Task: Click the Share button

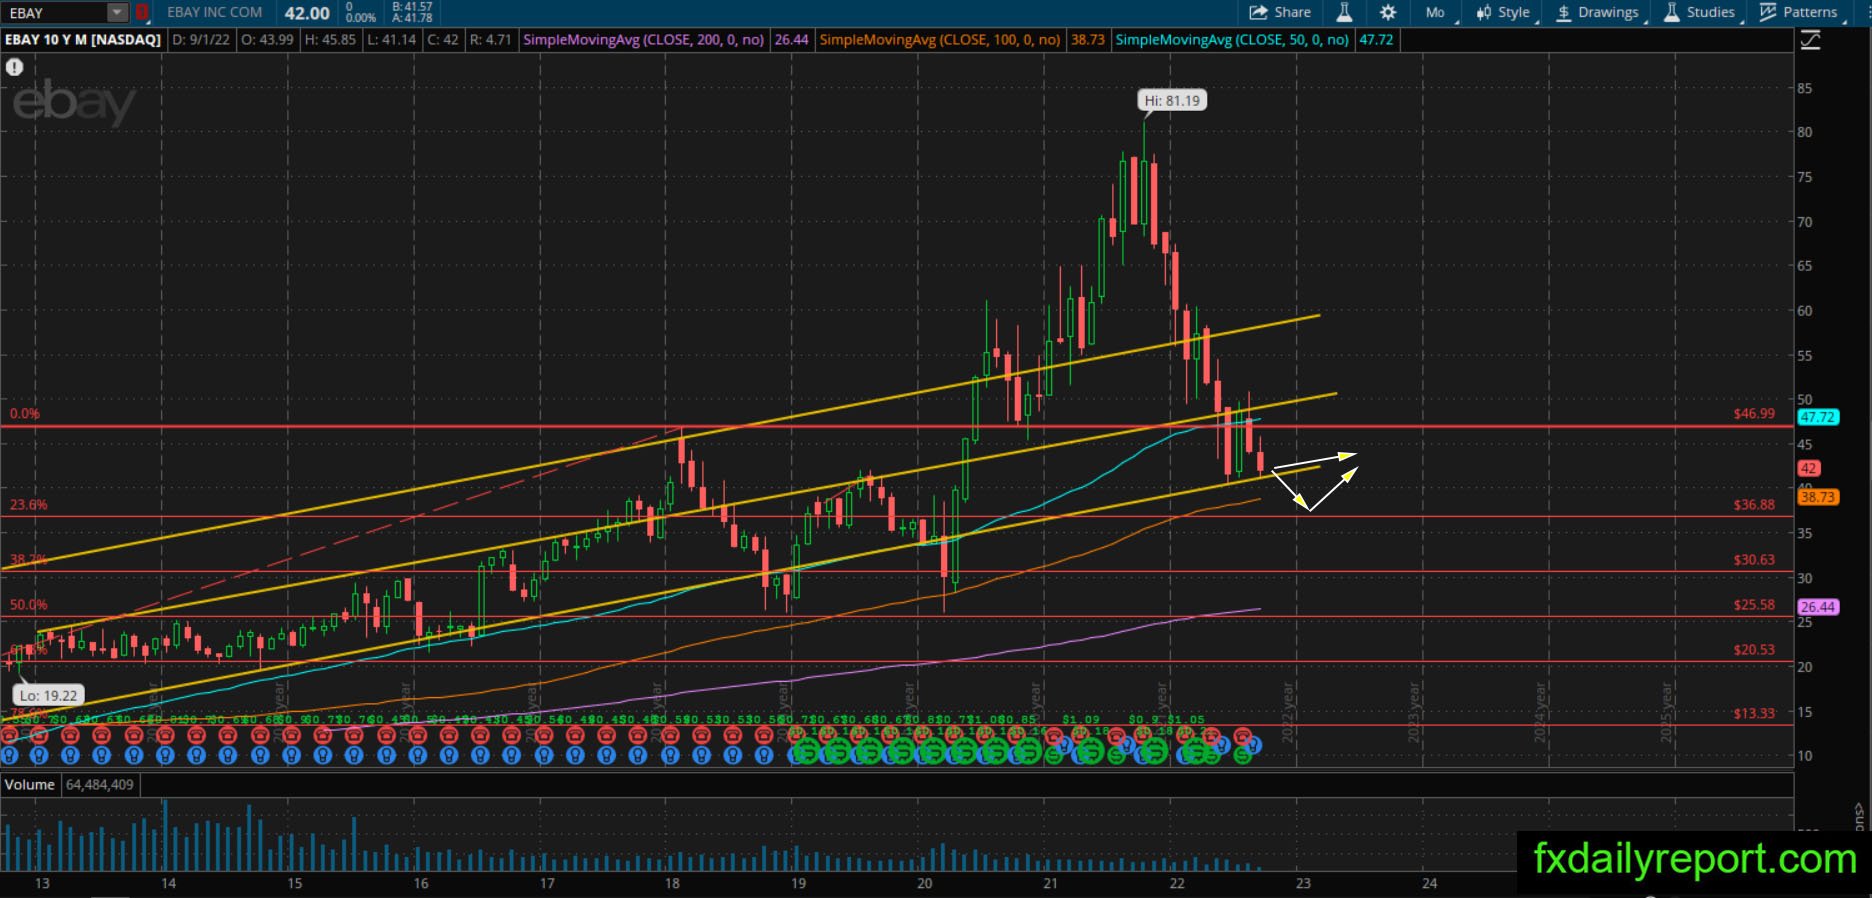Action: [x=1280, y=13]
